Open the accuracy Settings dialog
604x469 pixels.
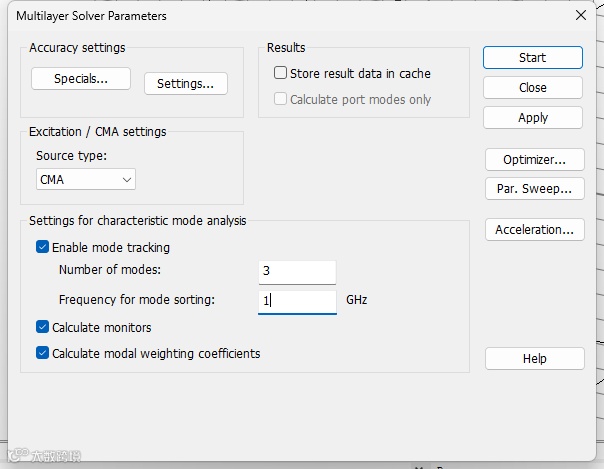pyautogui.click(x=185, y=84)
